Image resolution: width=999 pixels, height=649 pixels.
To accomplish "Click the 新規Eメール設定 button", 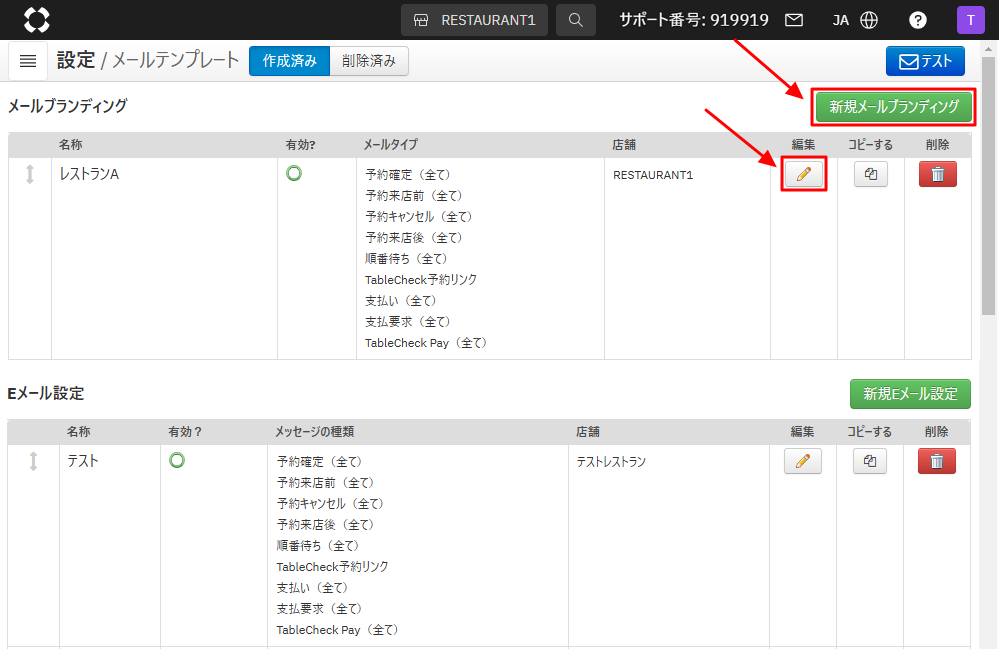I will click(910, 394).
